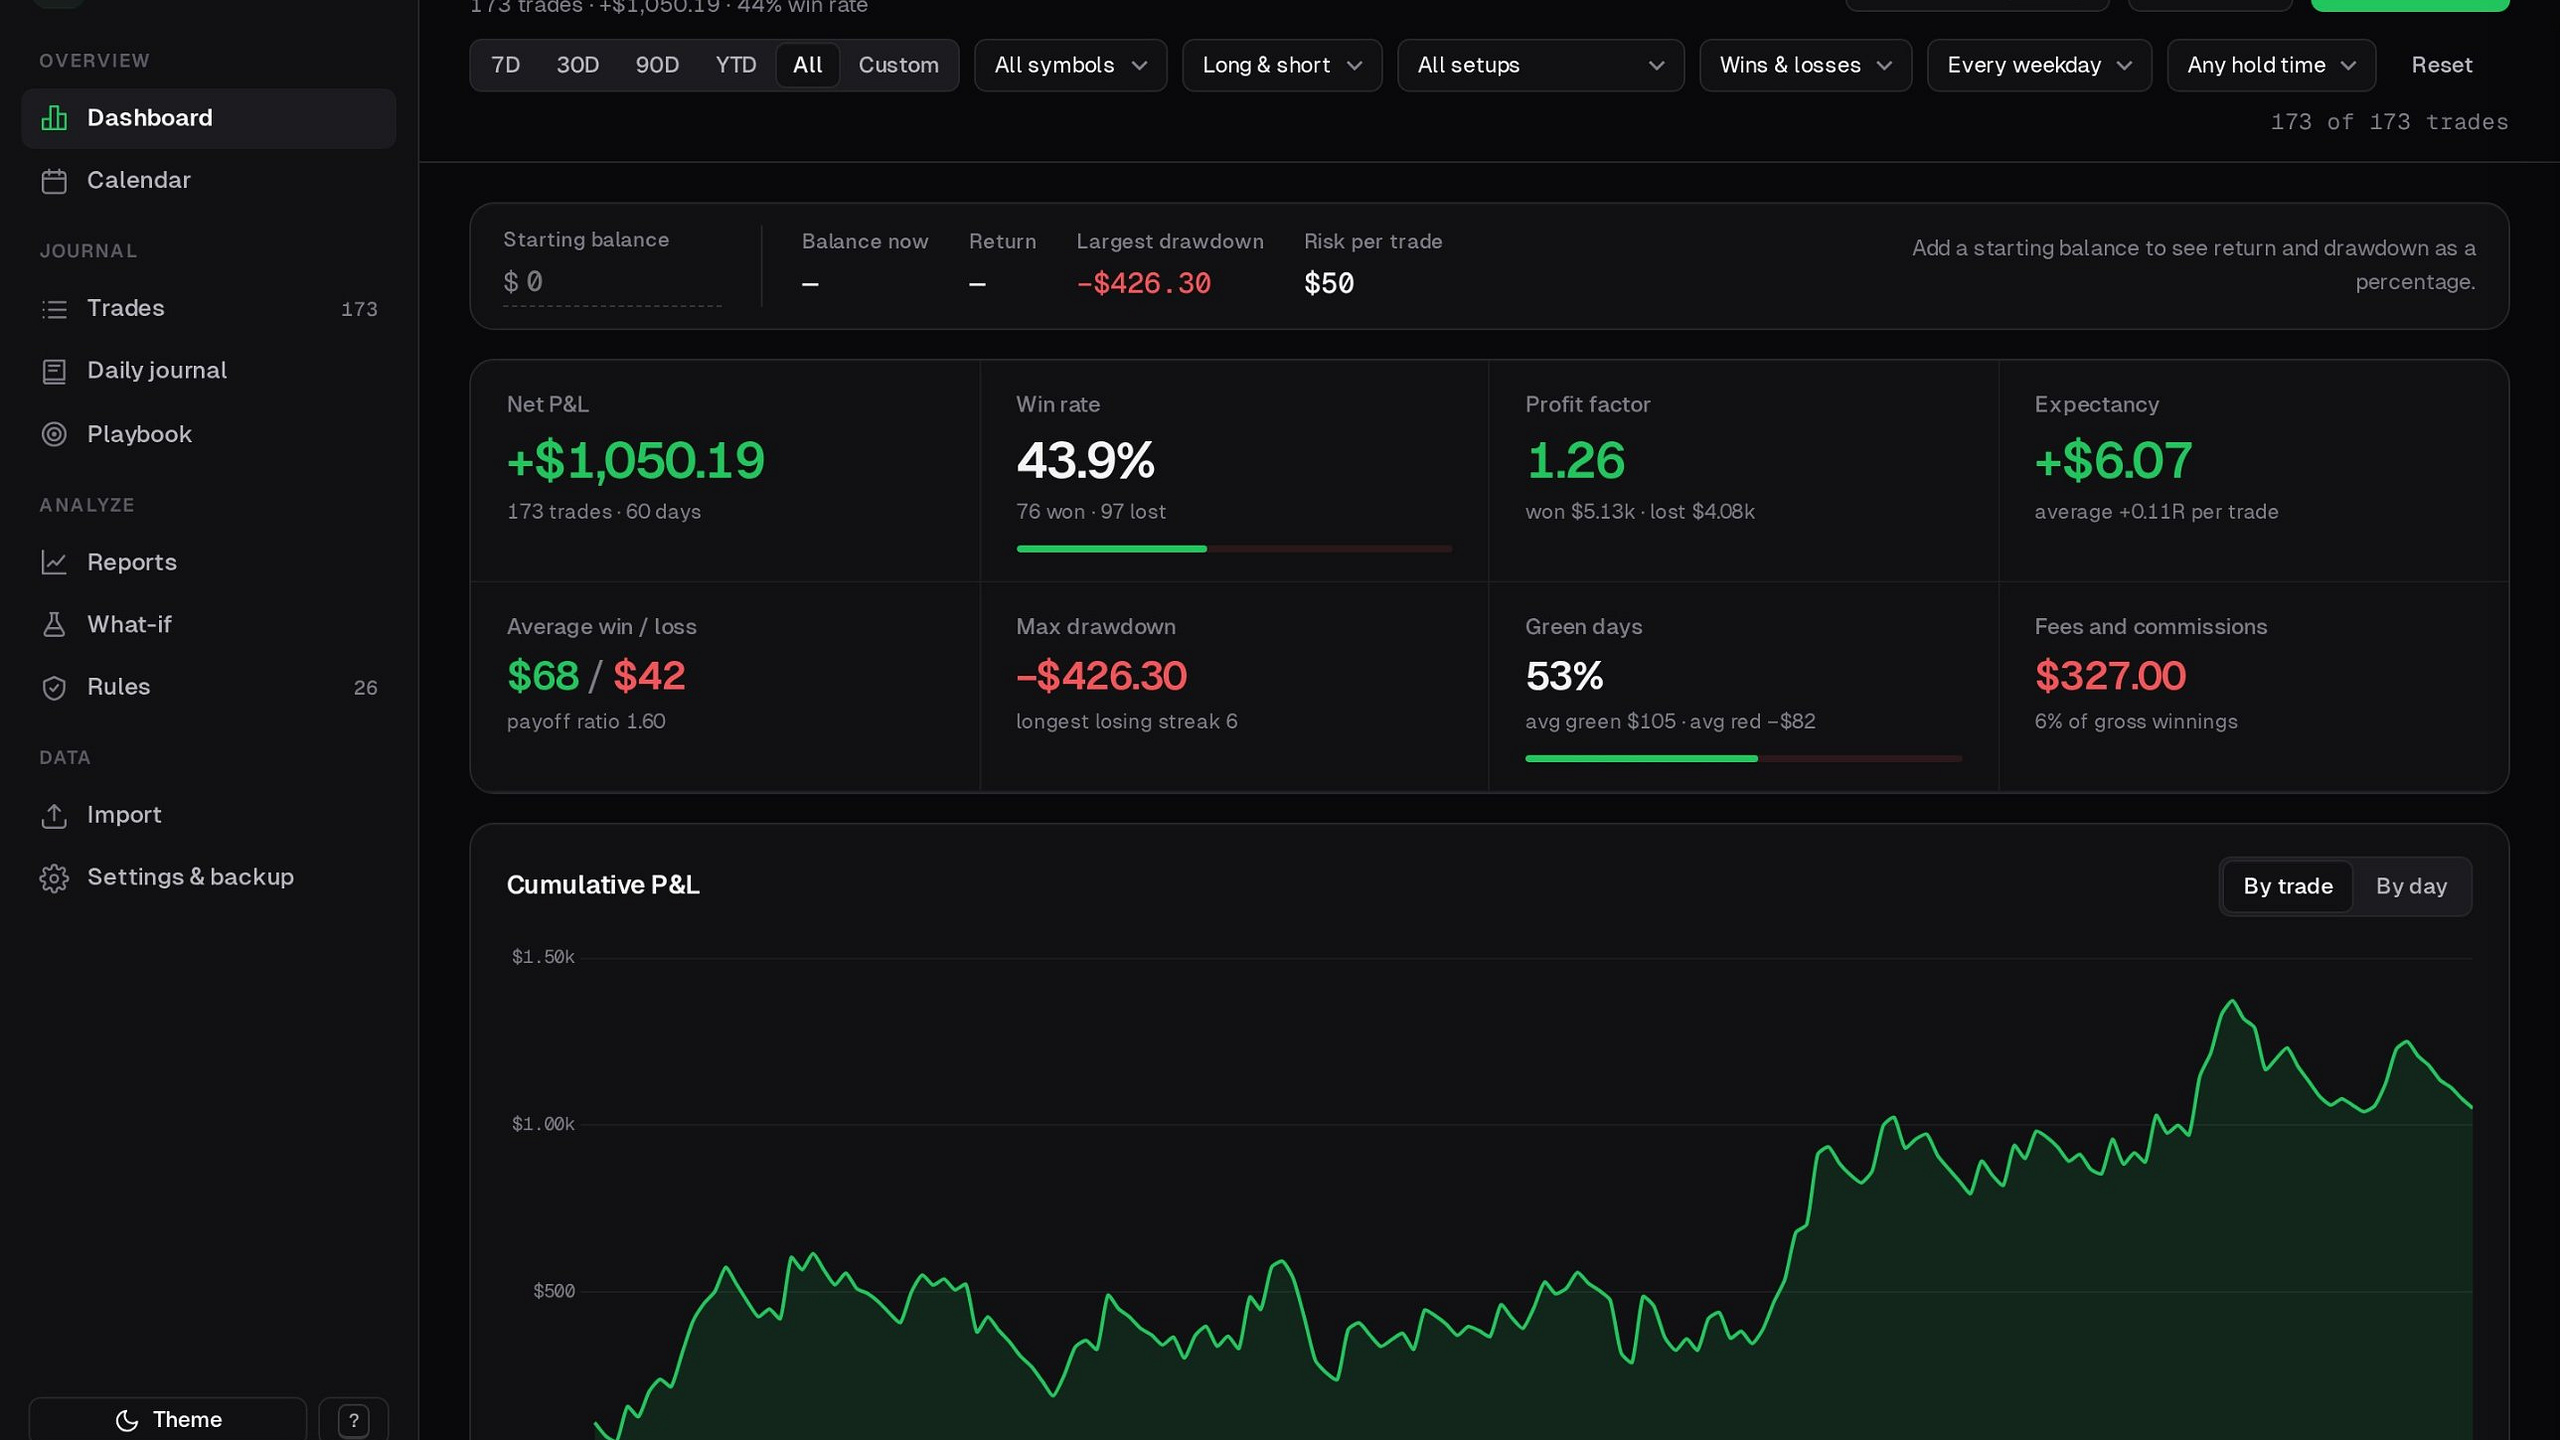Screen dimensions: 2560x1440
Task: Select the 90D time range
Action: pos(657,65)
